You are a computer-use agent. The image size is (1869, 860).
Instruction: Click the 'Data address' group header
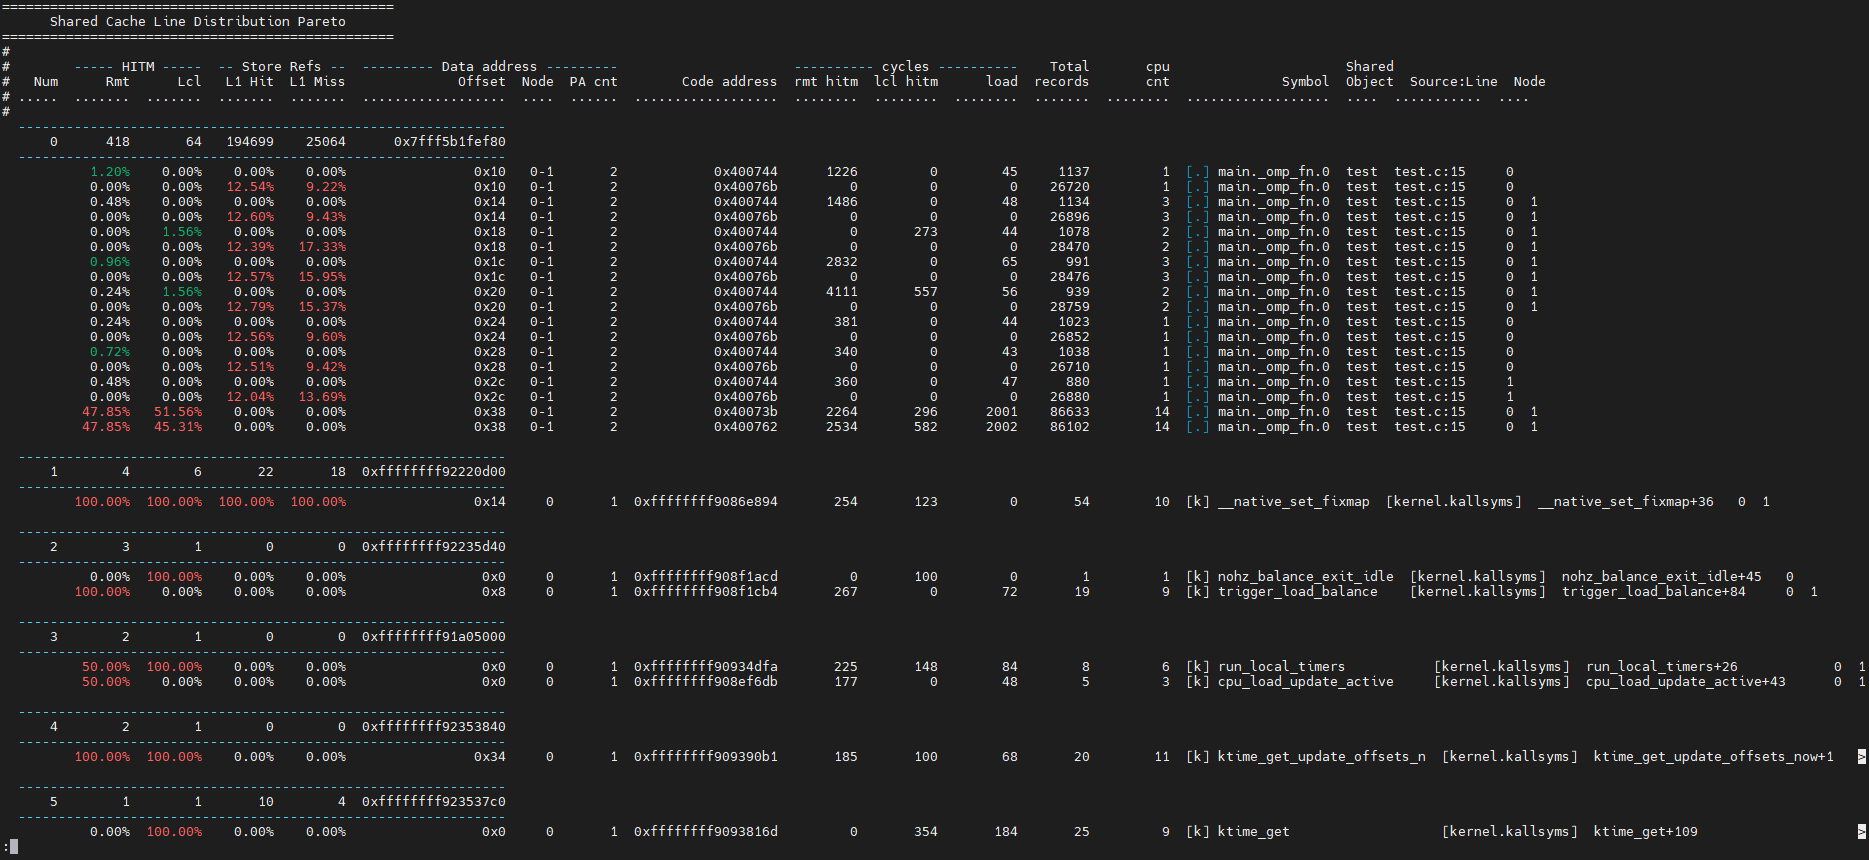[x=490, y=67]
